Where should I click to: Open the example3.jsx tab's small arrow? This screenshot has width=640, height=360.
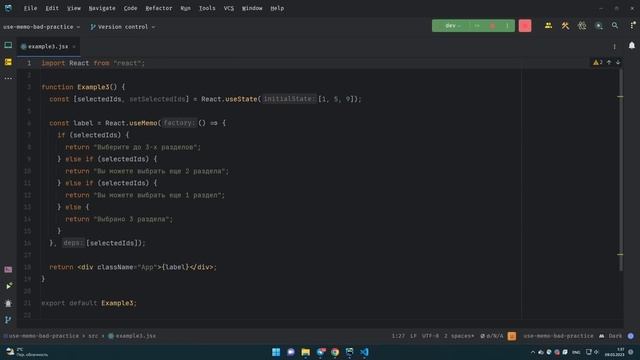(x=74, y=47)
